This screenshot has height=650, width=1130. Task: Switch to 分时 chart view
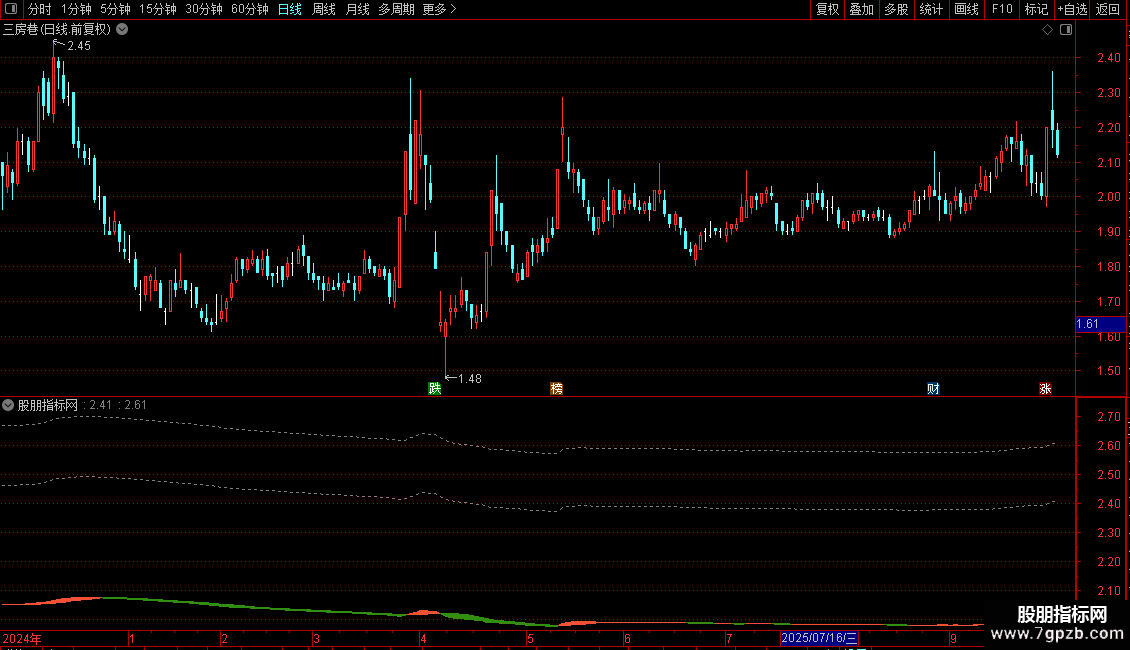(40, 9)
